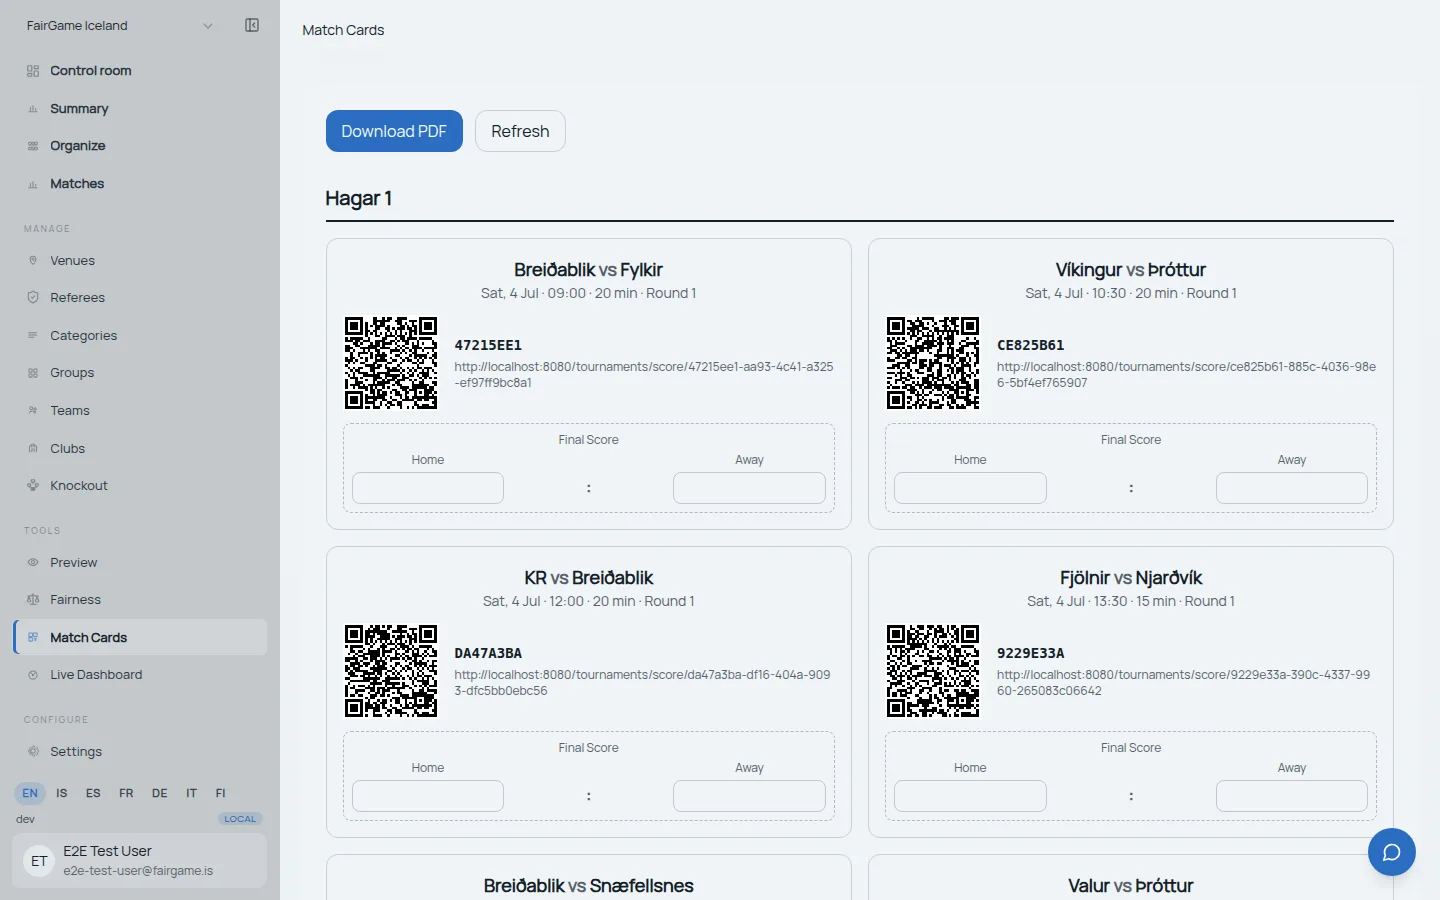The height and width of the screenshot is (900, 1440).
Task: Click the Víkingur vs Þróttur QR code
Action: pos(933,363)
